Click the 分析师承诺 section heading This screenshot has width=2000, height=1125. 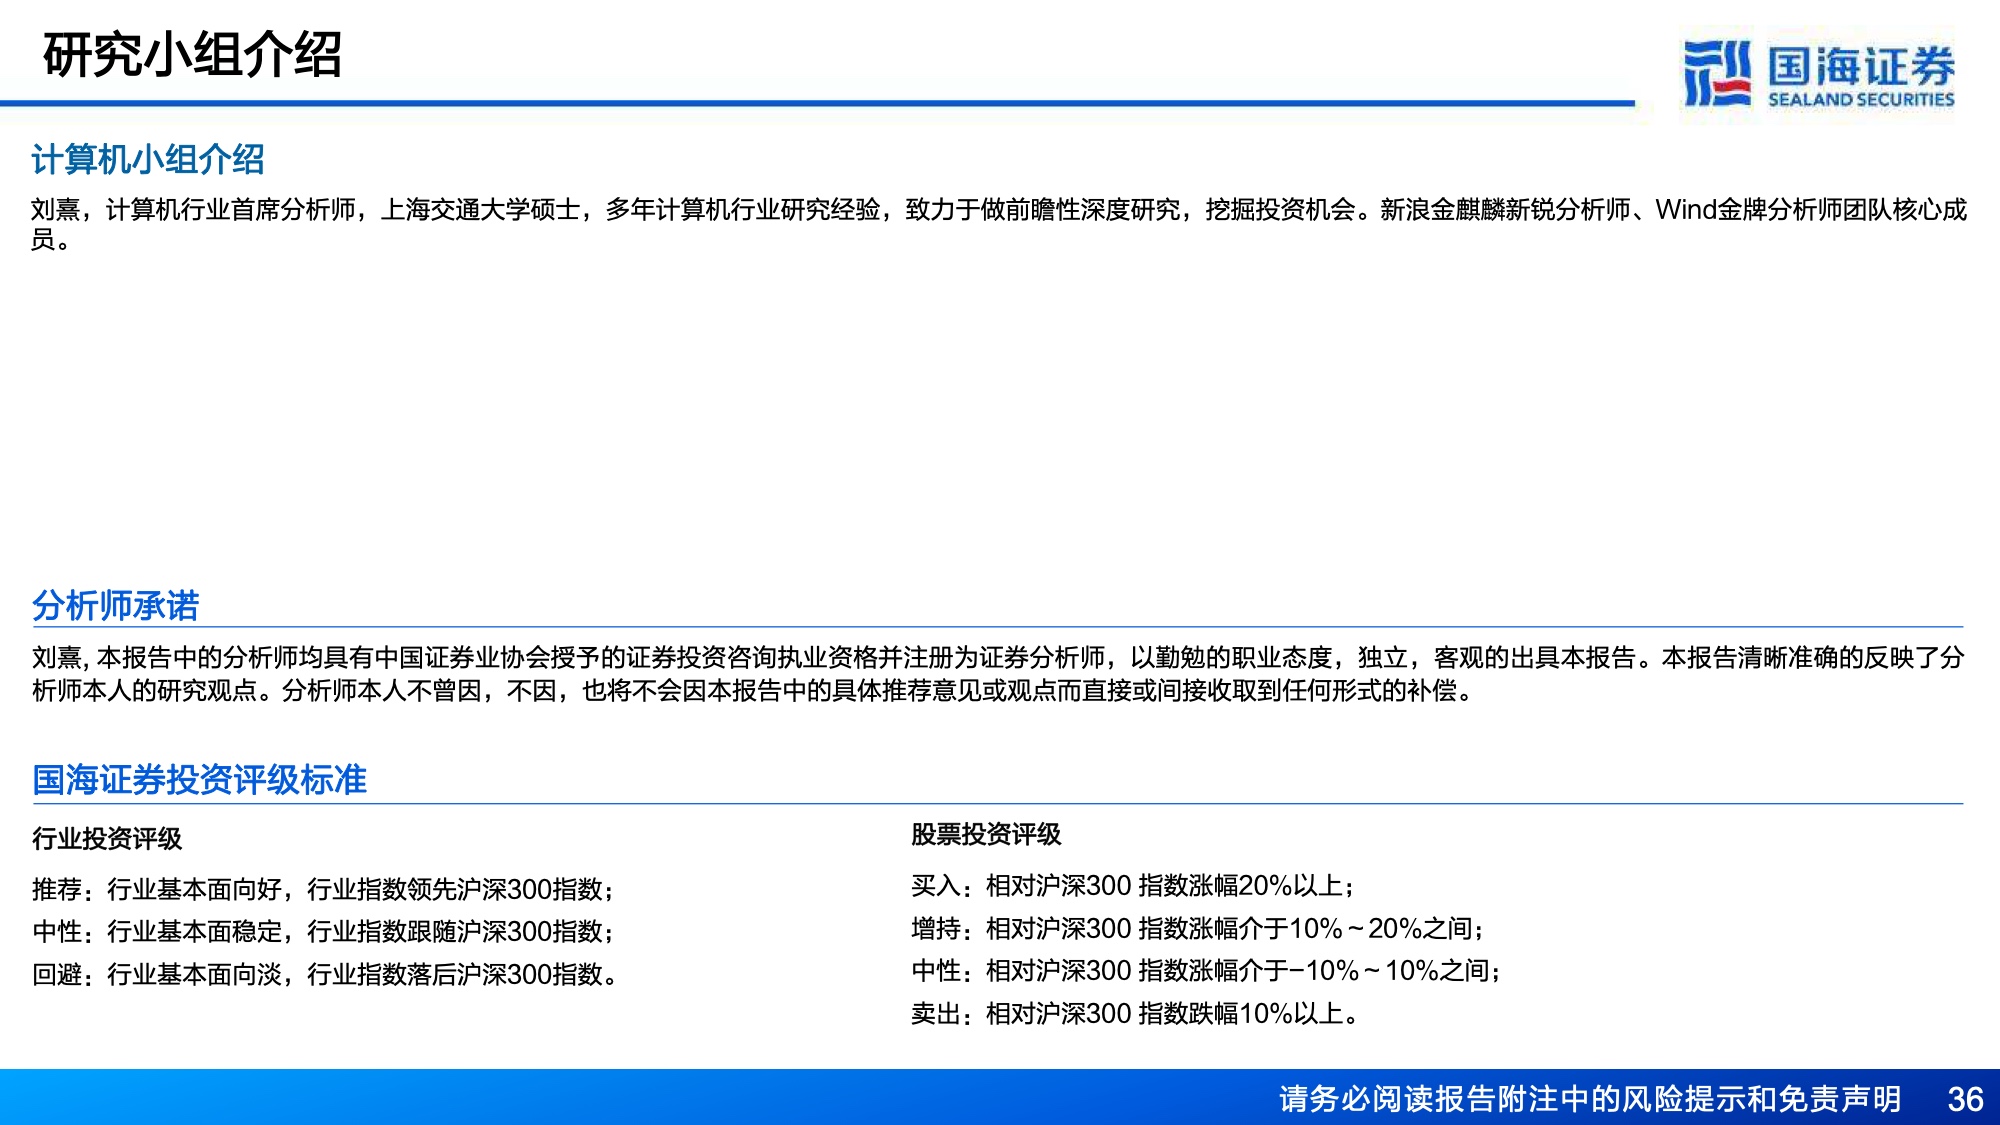115,605
